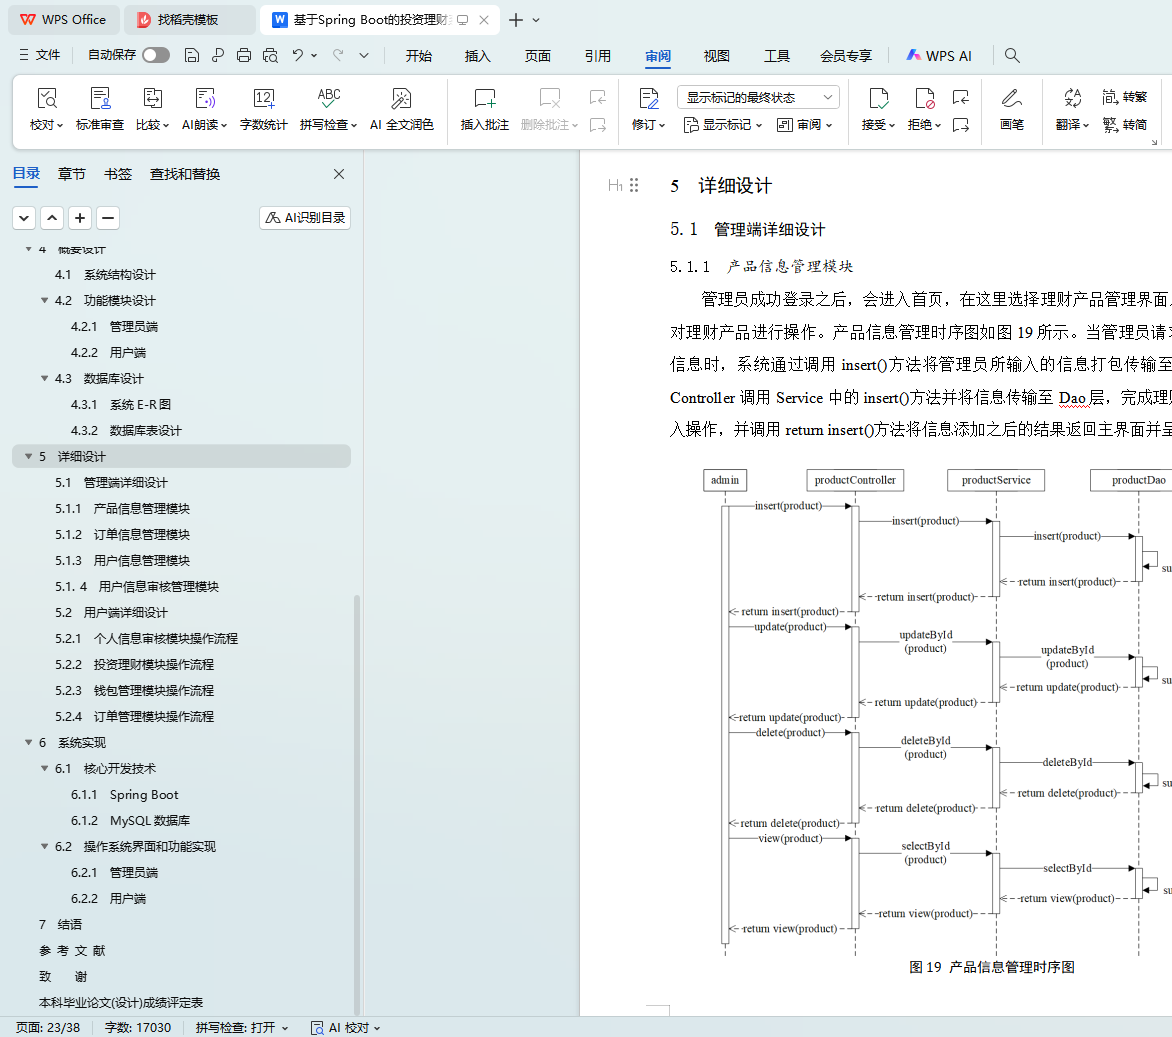Image resolution: width=1172 pixels, height=1037 pixels.
Task: Open a new tab with plus
Action: click(516, 20)
